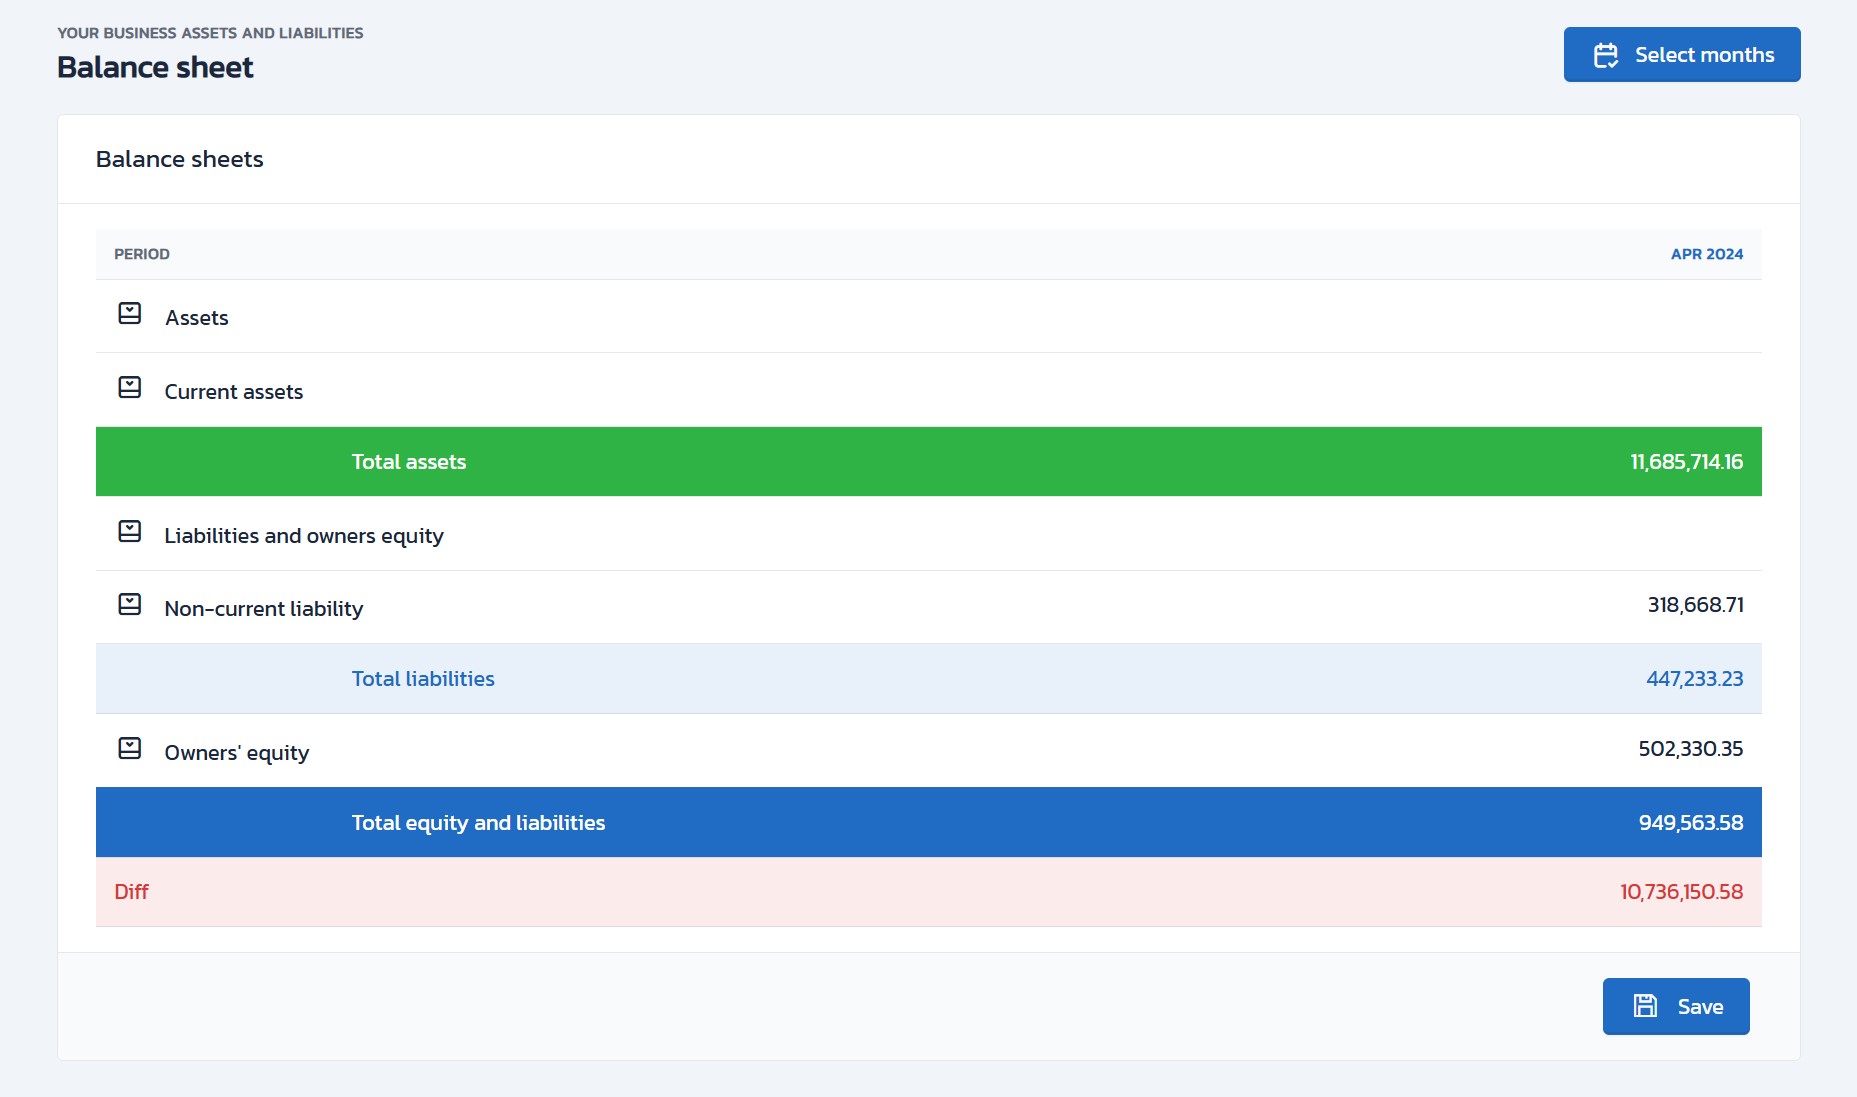
Task: Select the APR 2024 column header
Action: (x=1706, y=254)
